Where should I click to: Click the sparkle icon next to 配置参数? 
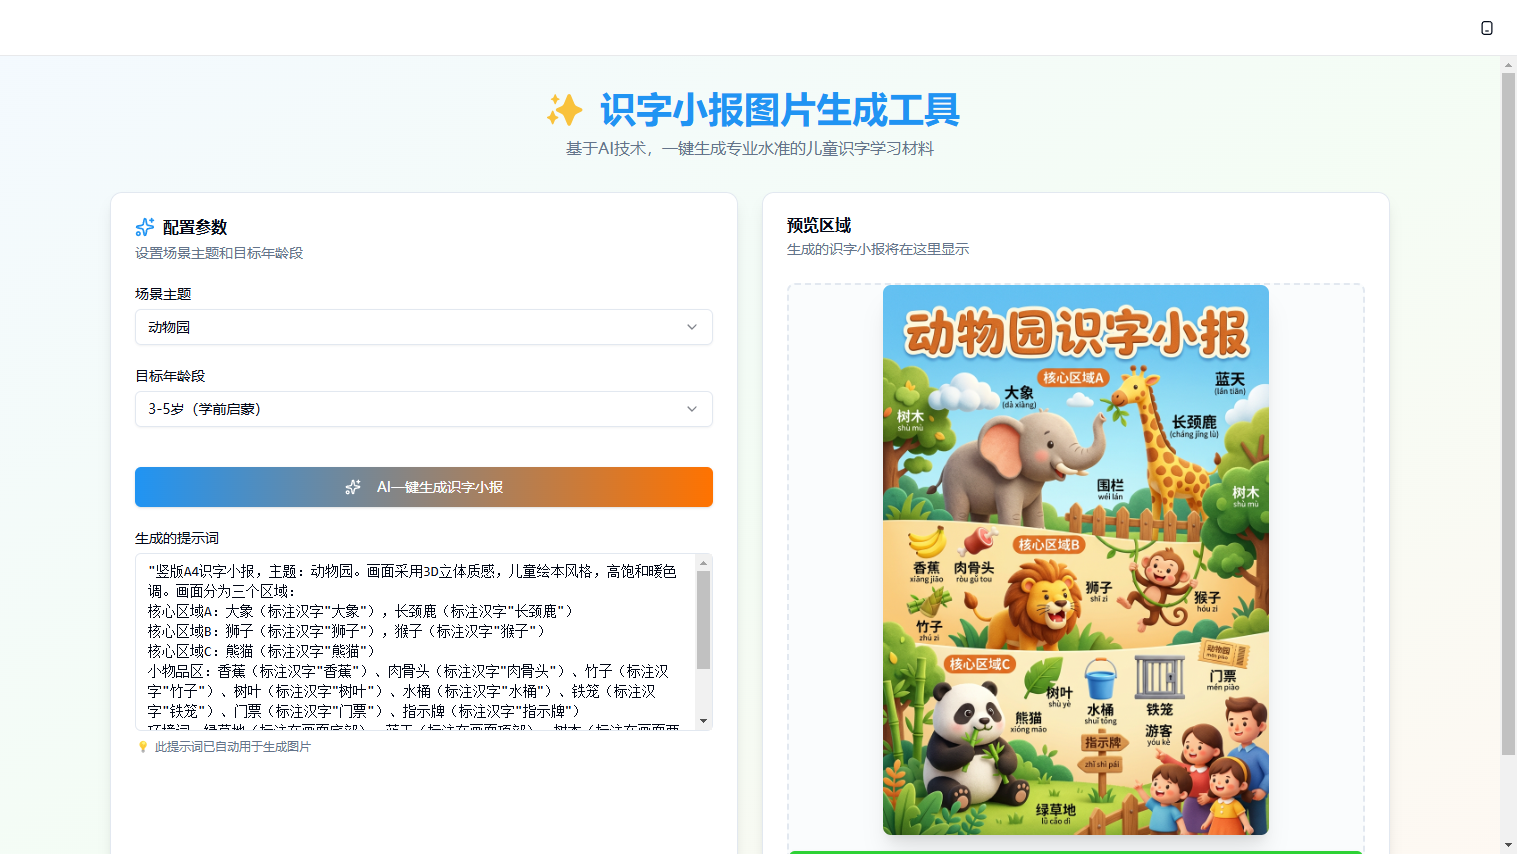(x=145, y=227)
